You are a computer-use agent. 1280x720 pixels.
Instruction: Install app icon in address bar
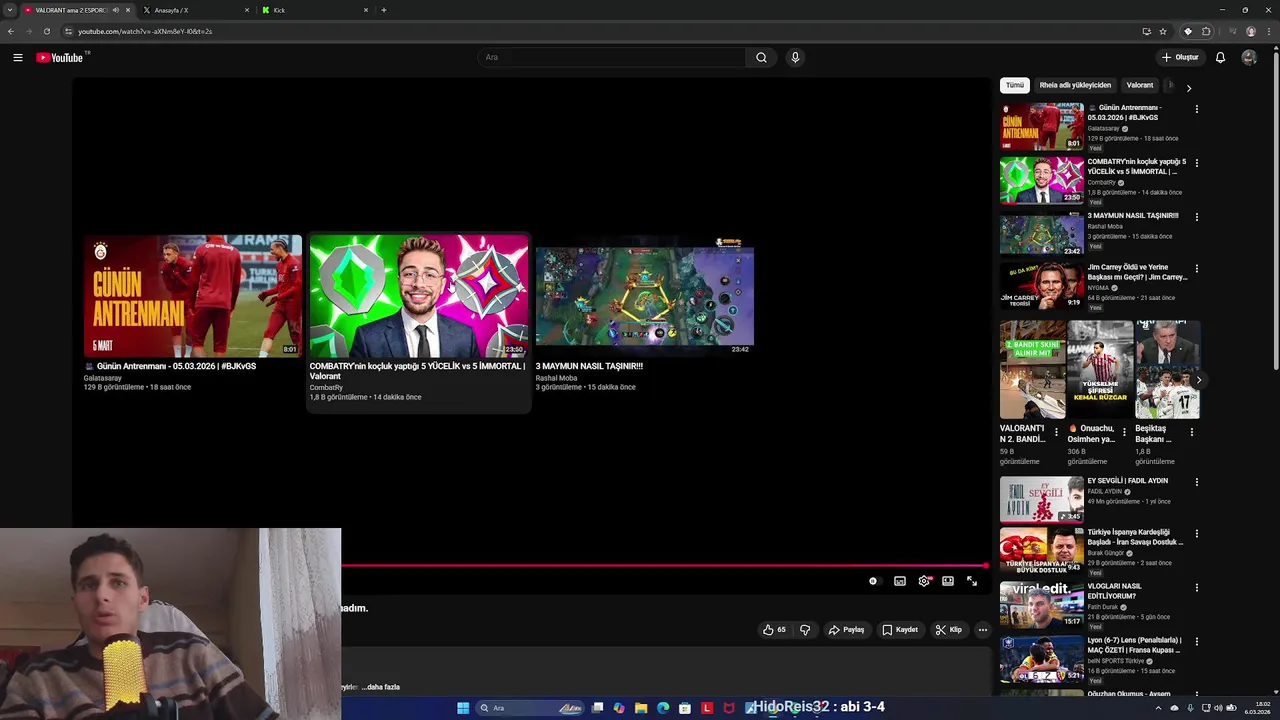(x=1146, y=31)
